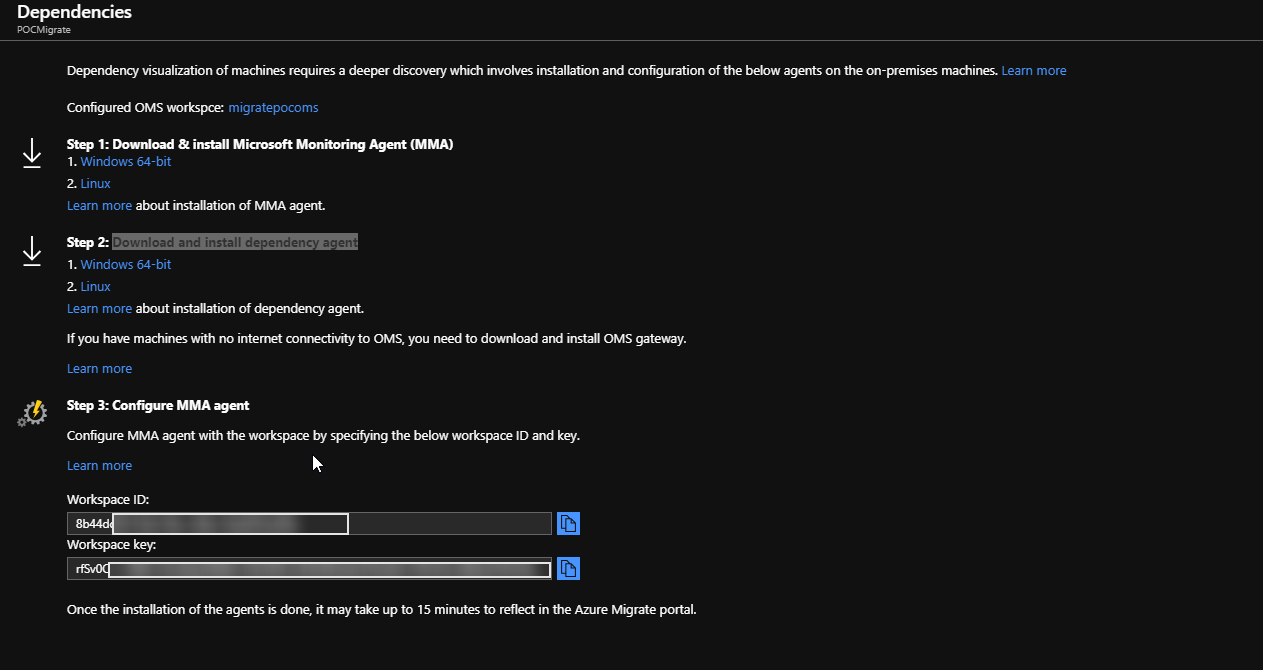This screenshot has width=1263, height=670.
Task: Download the Linux MMA agent
Action: coord(95,183)
